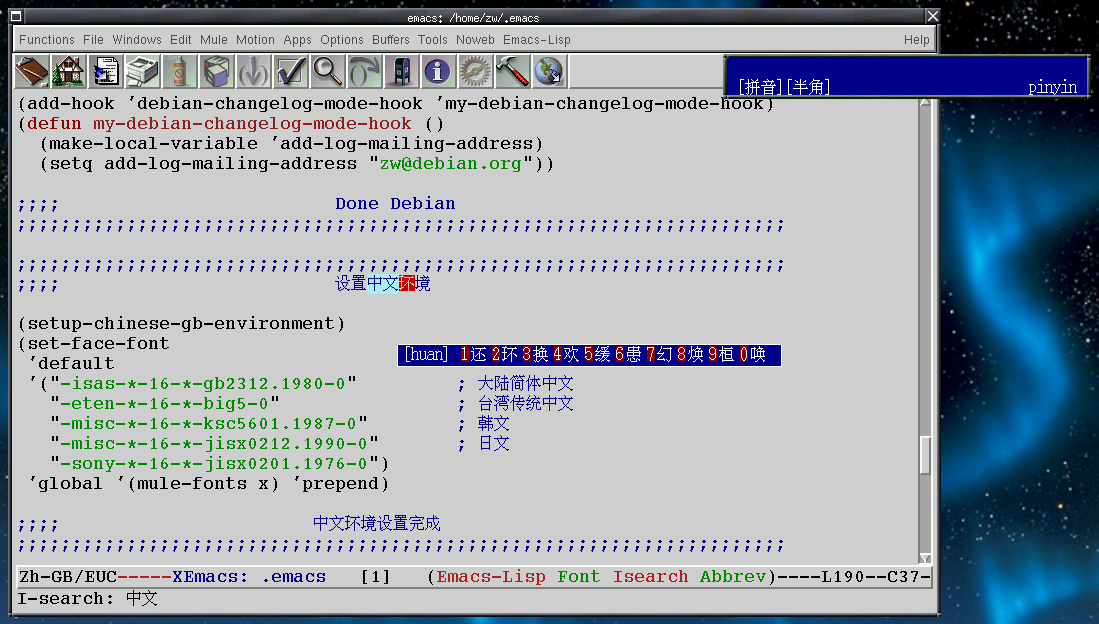
Task: Toggle the [半角] half-width indicator
Action: [807, 87]
